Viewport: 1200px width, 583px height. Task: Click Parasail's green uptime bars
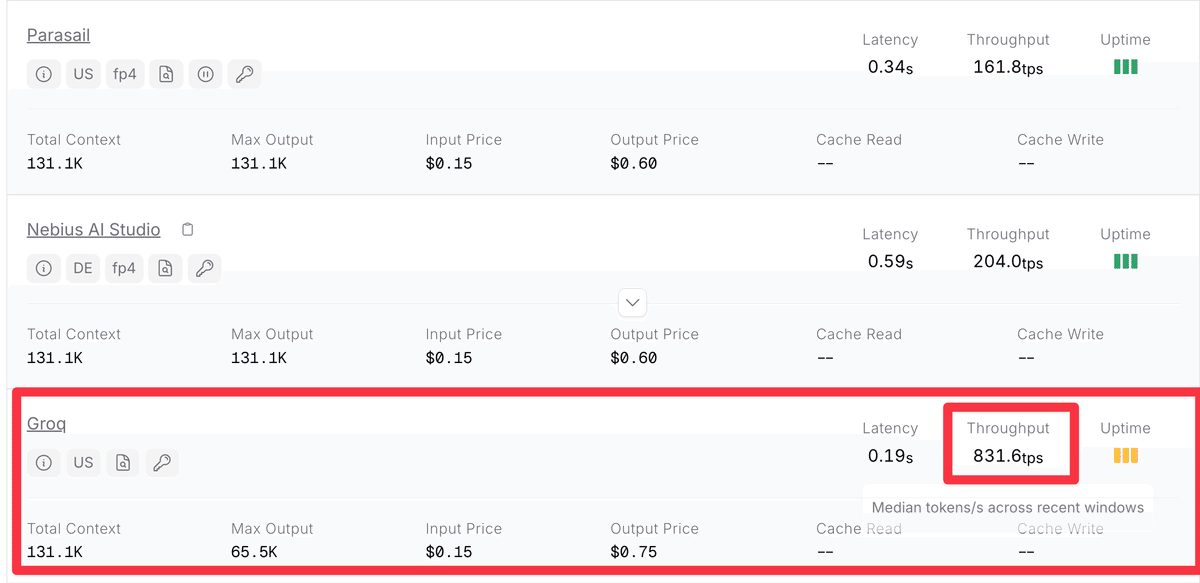[x=1125, y=67]
